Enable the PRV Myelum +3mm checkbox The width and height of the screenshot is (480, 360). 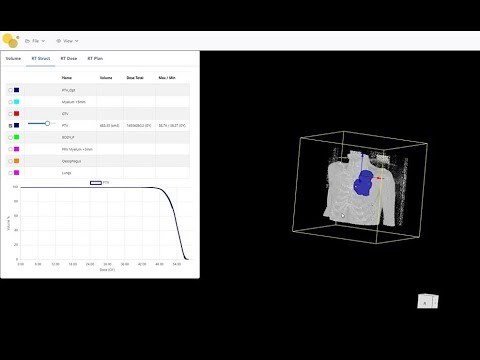10,149
